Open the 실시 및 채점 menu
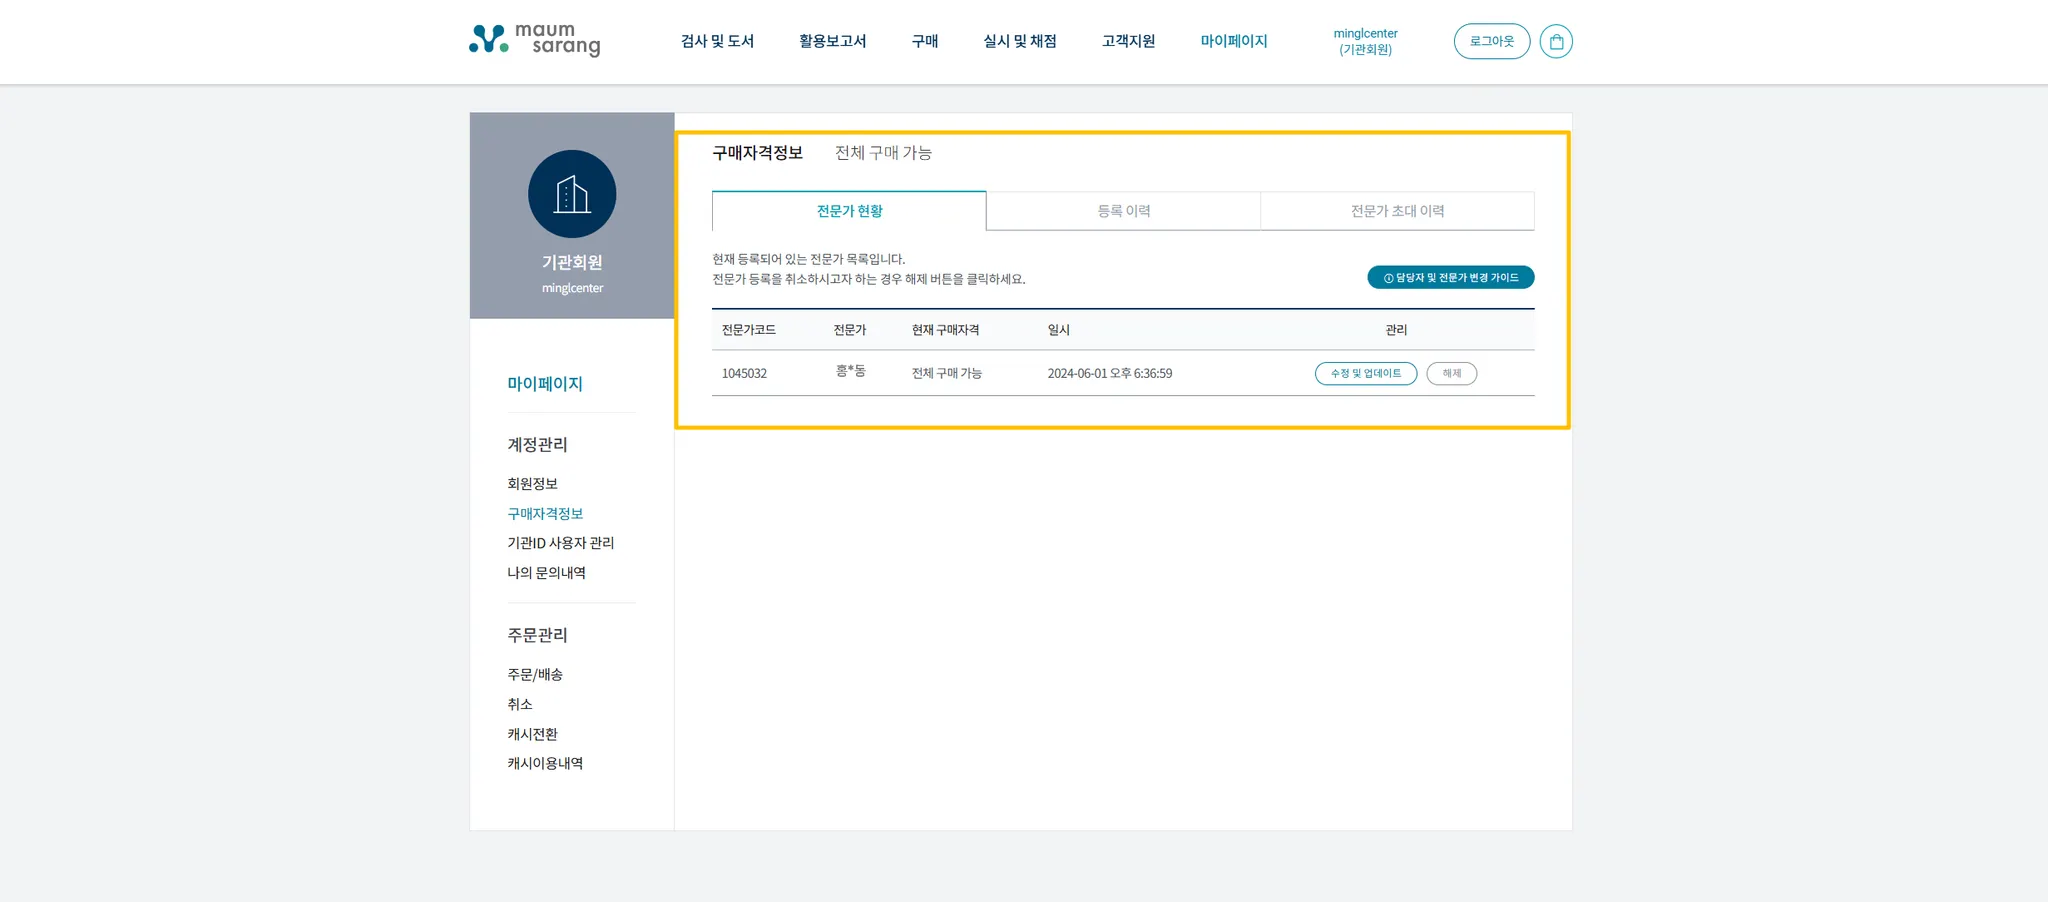The width and height of the screenshot is (2048, 902). click(1020, 41)
